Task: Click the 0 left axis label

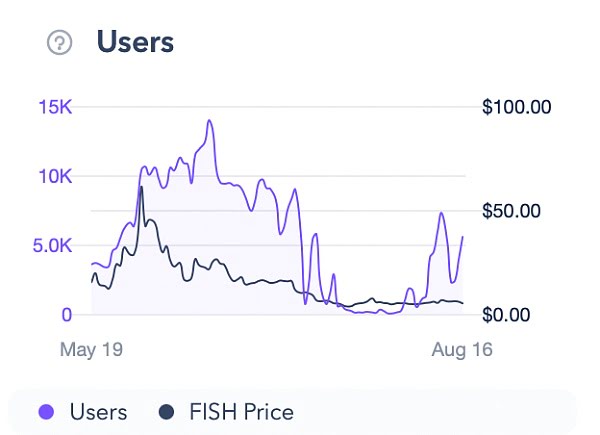Action: point(66,315)
